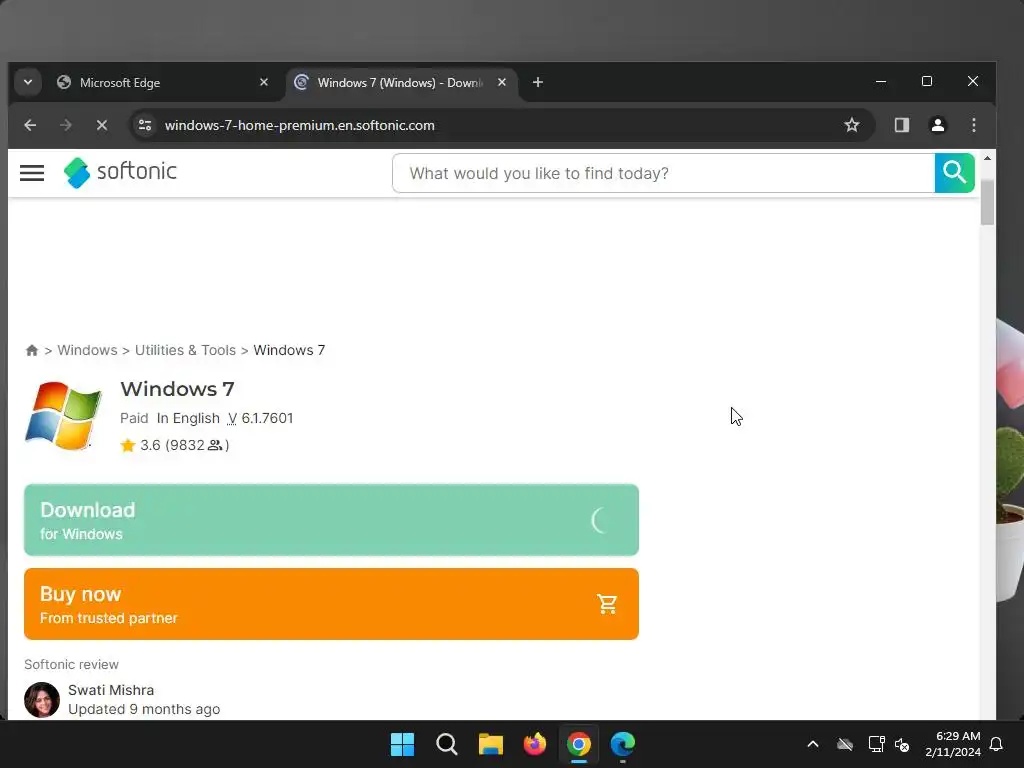Image resolution: width=1024 pixels, height=768 pixels.
Task: Open the Chrome profile menu
Action: 938,125
